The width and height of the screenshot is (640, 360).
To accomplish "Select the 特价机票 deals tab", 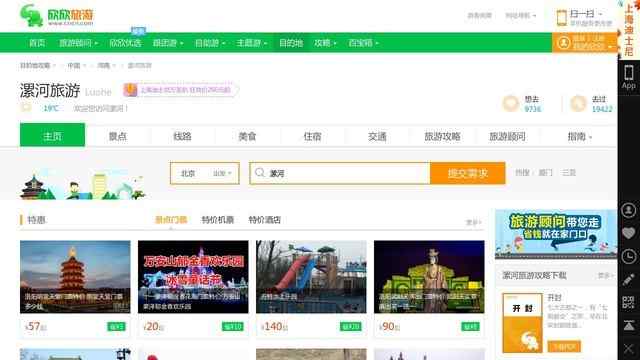I will (x=218, y=220).
